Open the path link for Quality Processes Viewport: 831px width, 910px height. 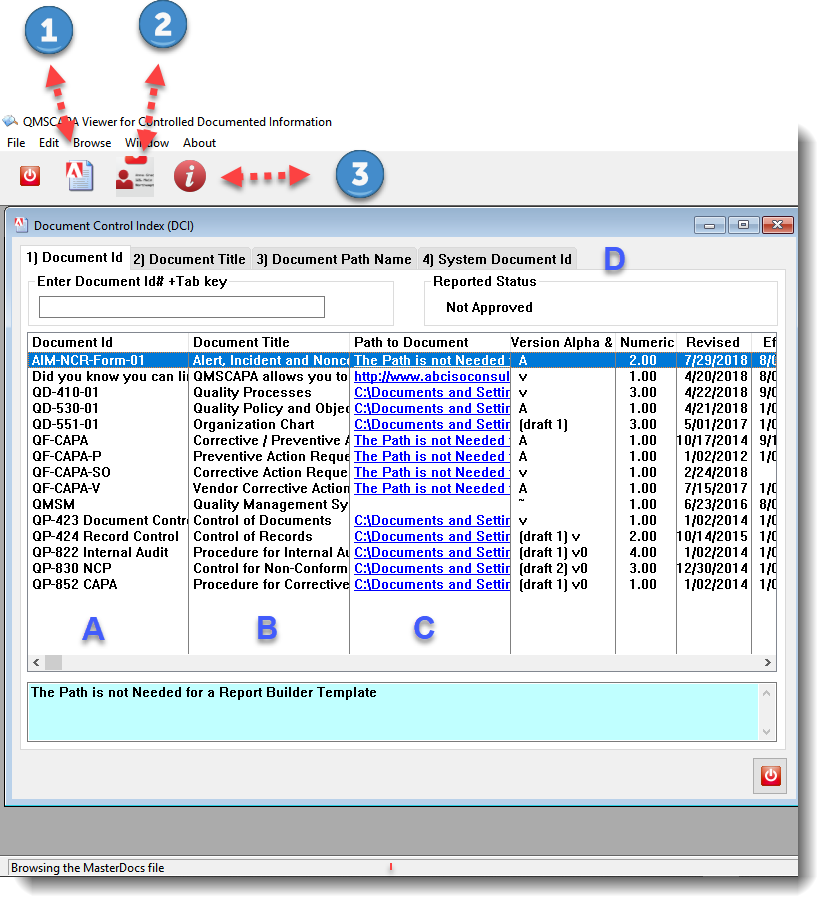[x=431, y=392]
